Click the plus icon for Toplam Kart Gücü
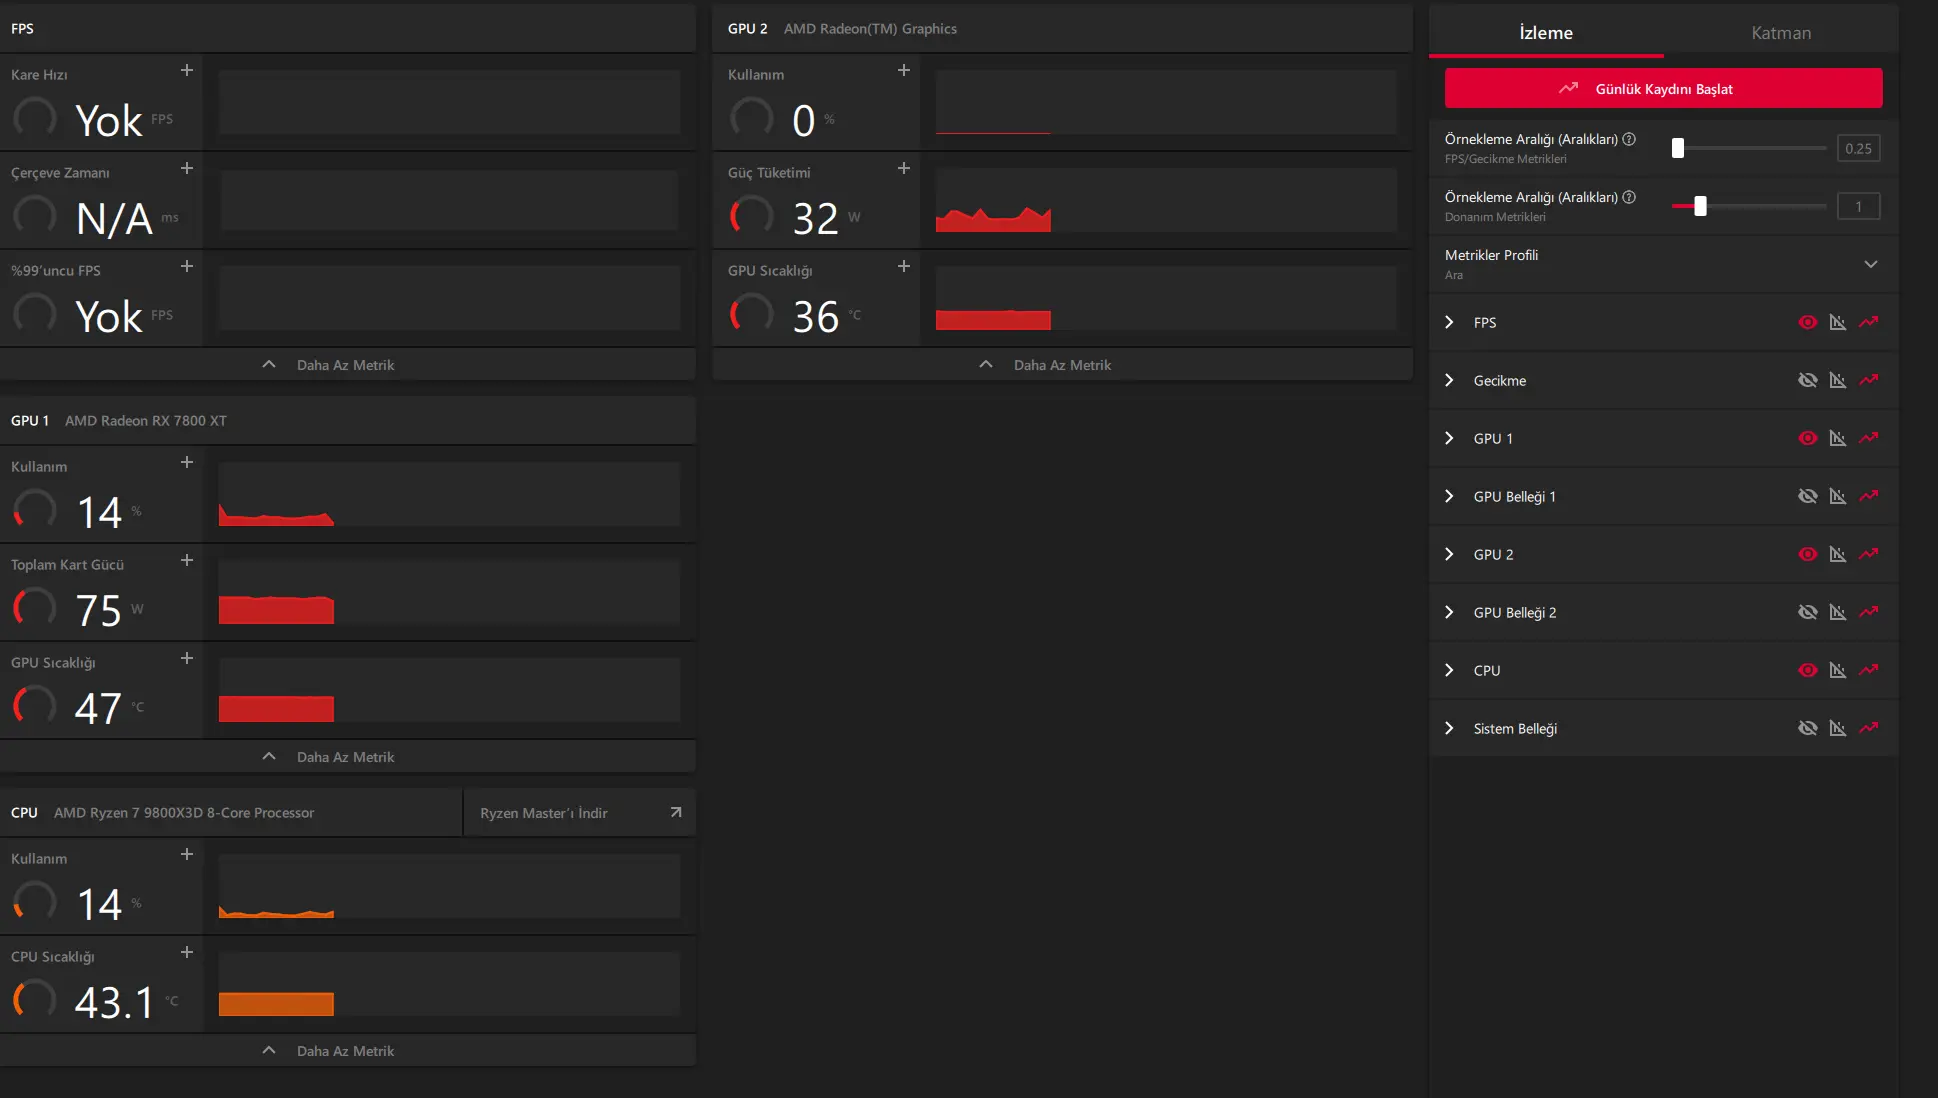 (x=187, y=561)
